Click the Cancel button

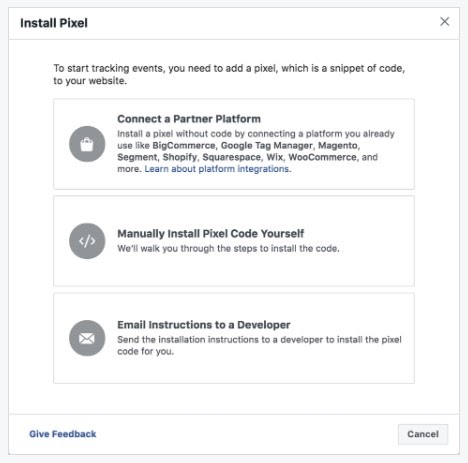423,434
